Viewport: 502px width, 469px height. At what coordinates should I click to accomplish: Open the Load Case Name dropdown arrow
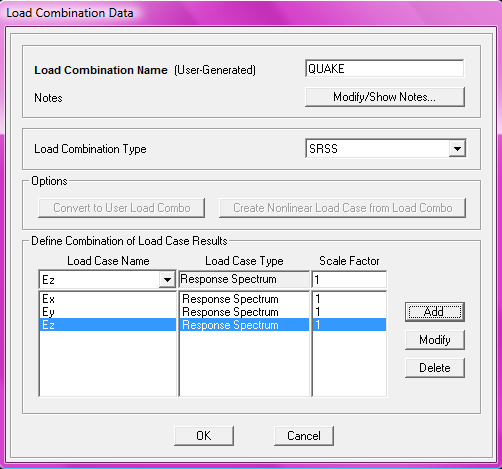click(167, 280)
